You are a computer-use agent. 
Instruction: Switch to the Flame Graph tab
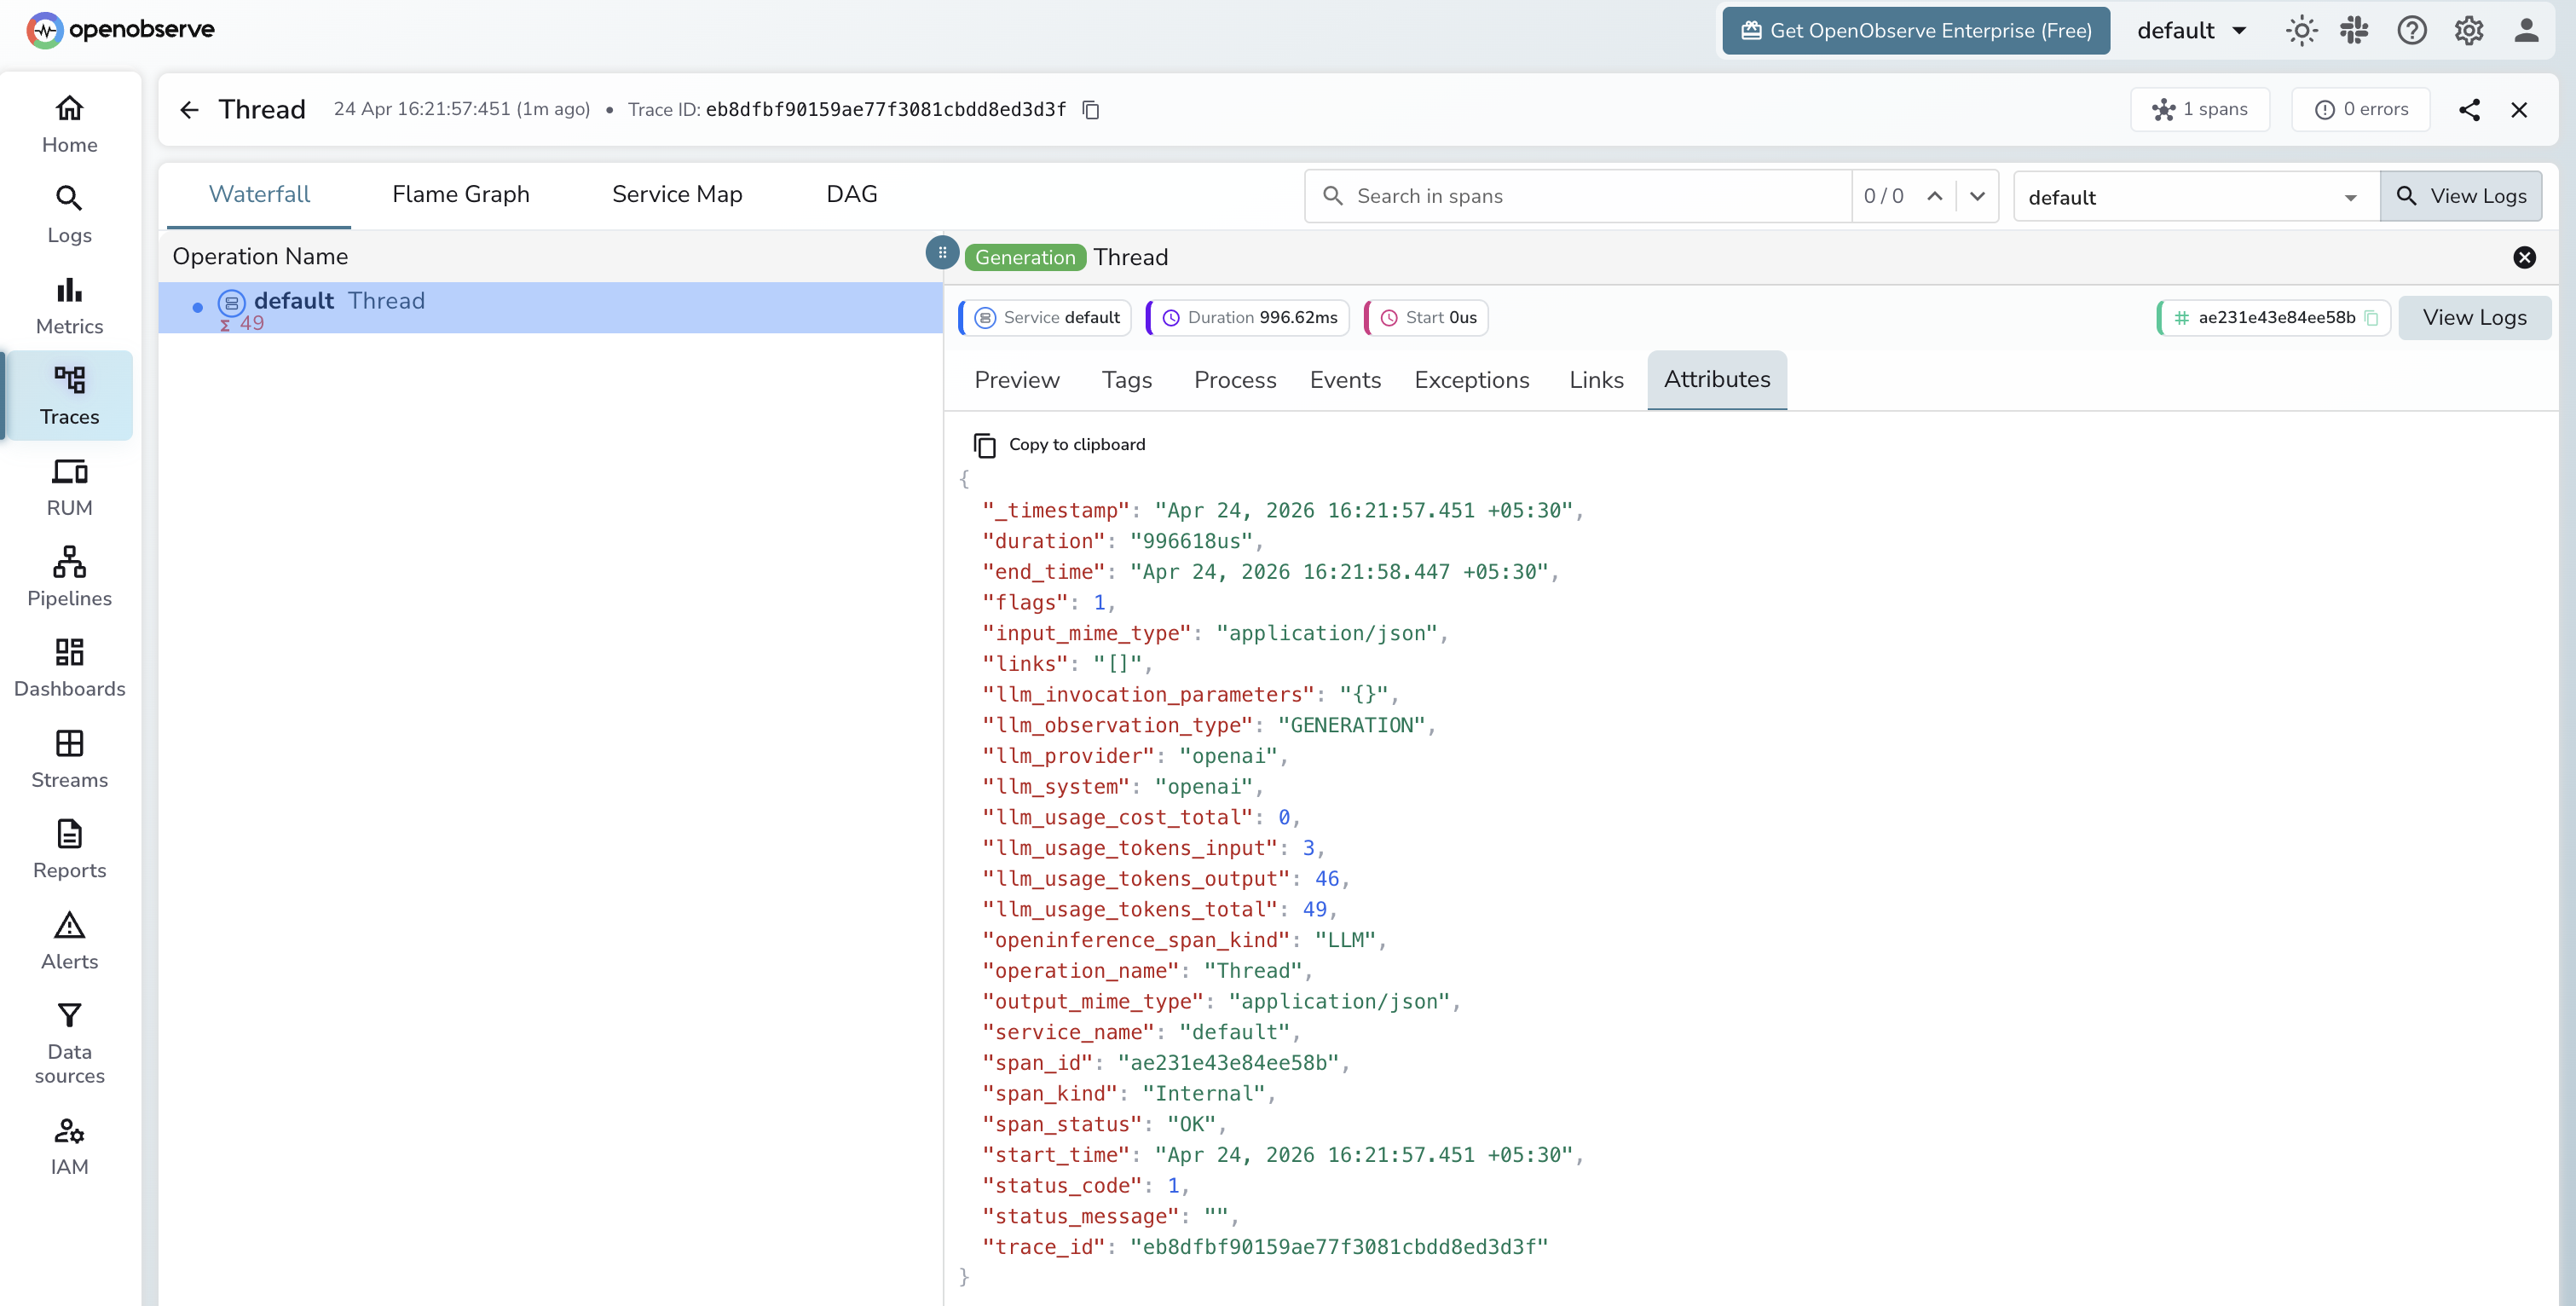tap(461, 194)
